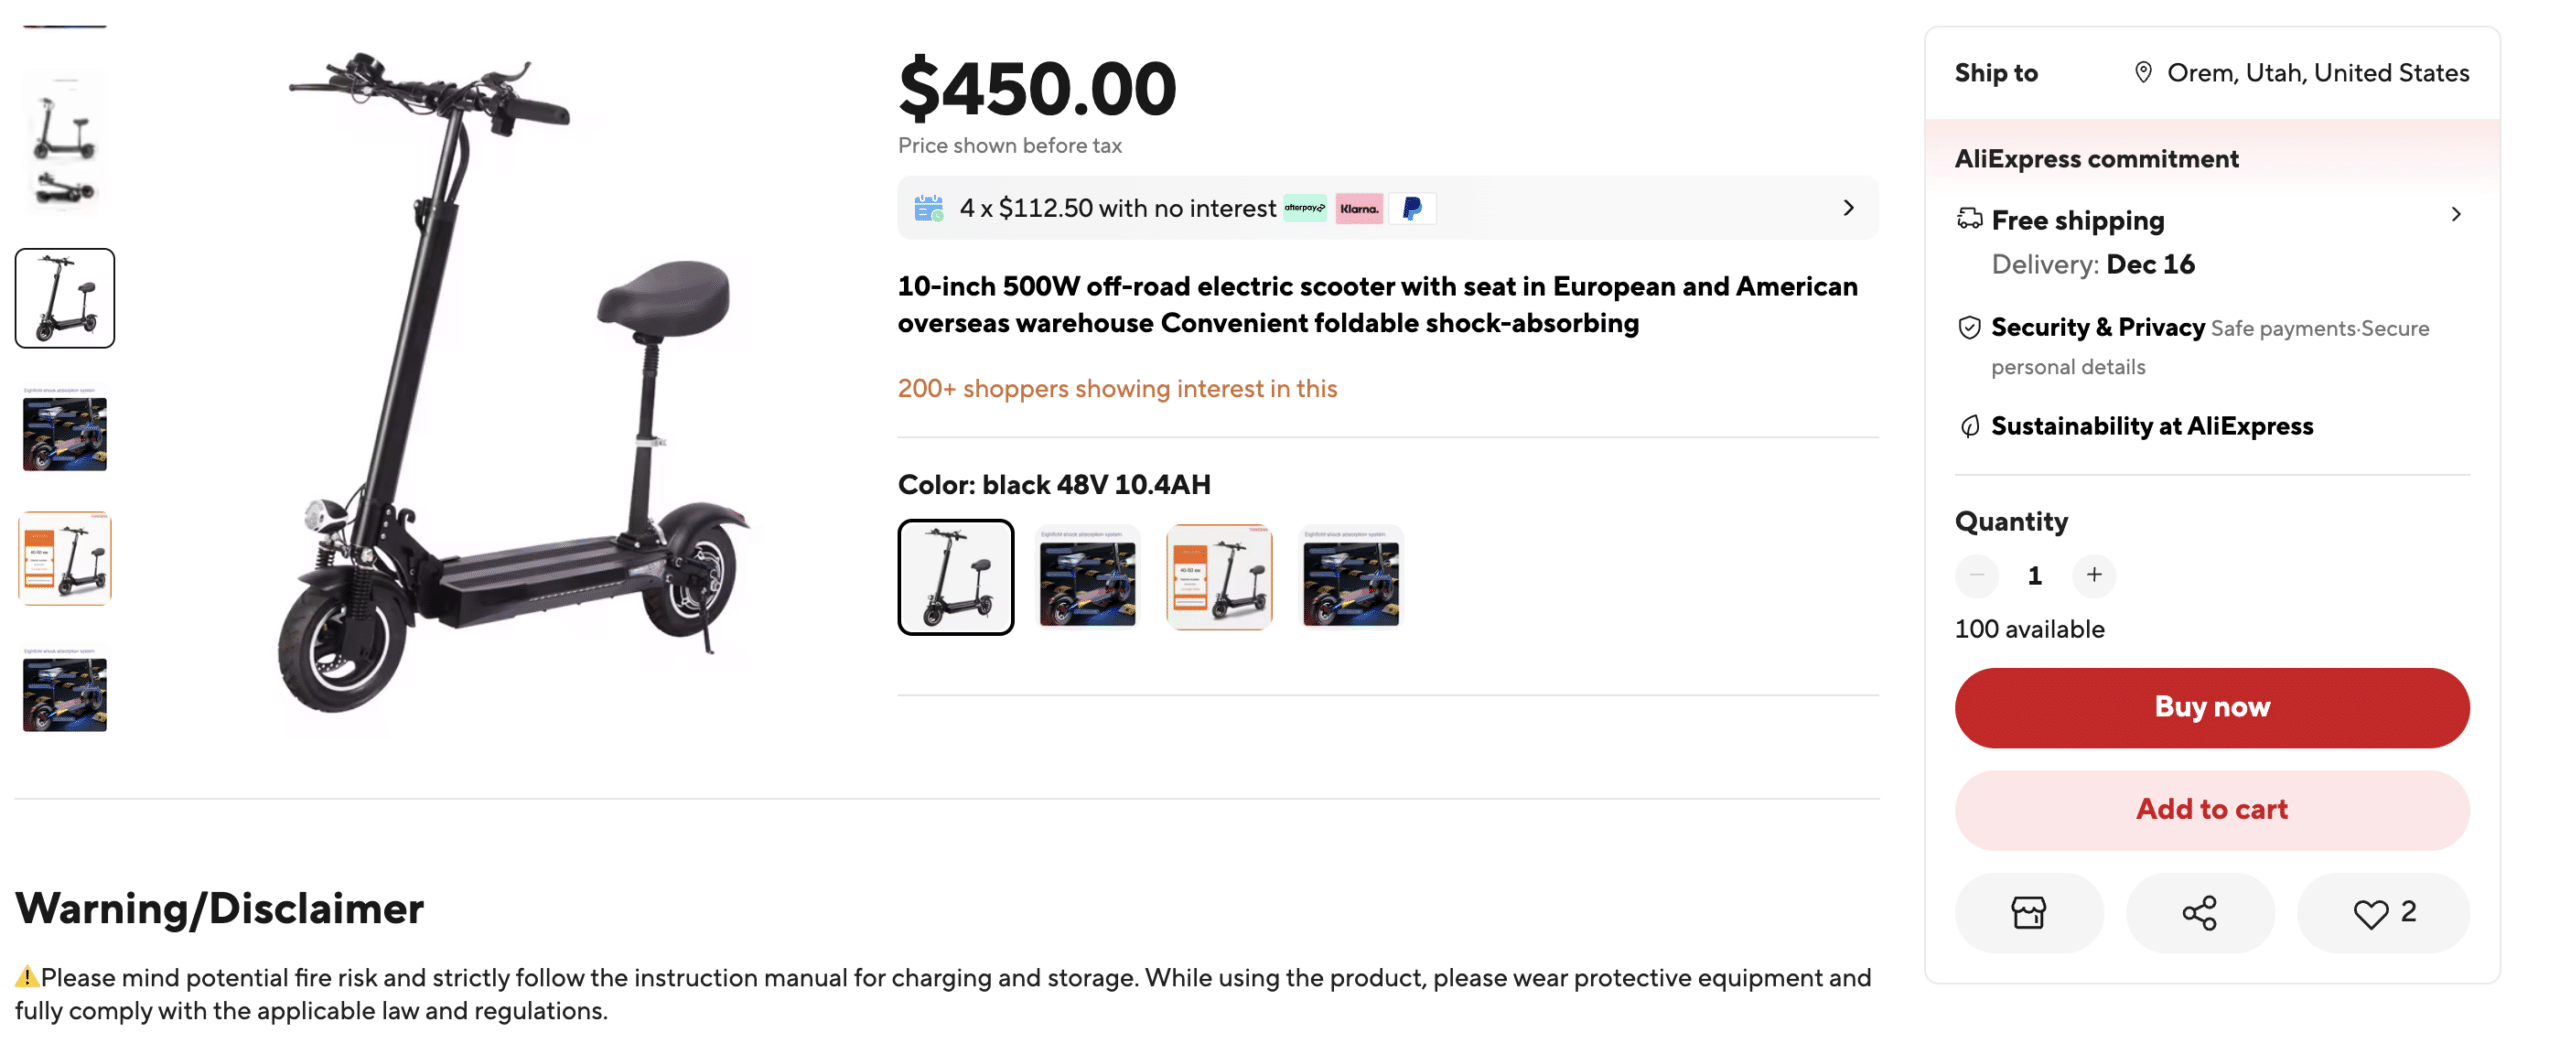Open the seller's store icon

point(2029,912)
